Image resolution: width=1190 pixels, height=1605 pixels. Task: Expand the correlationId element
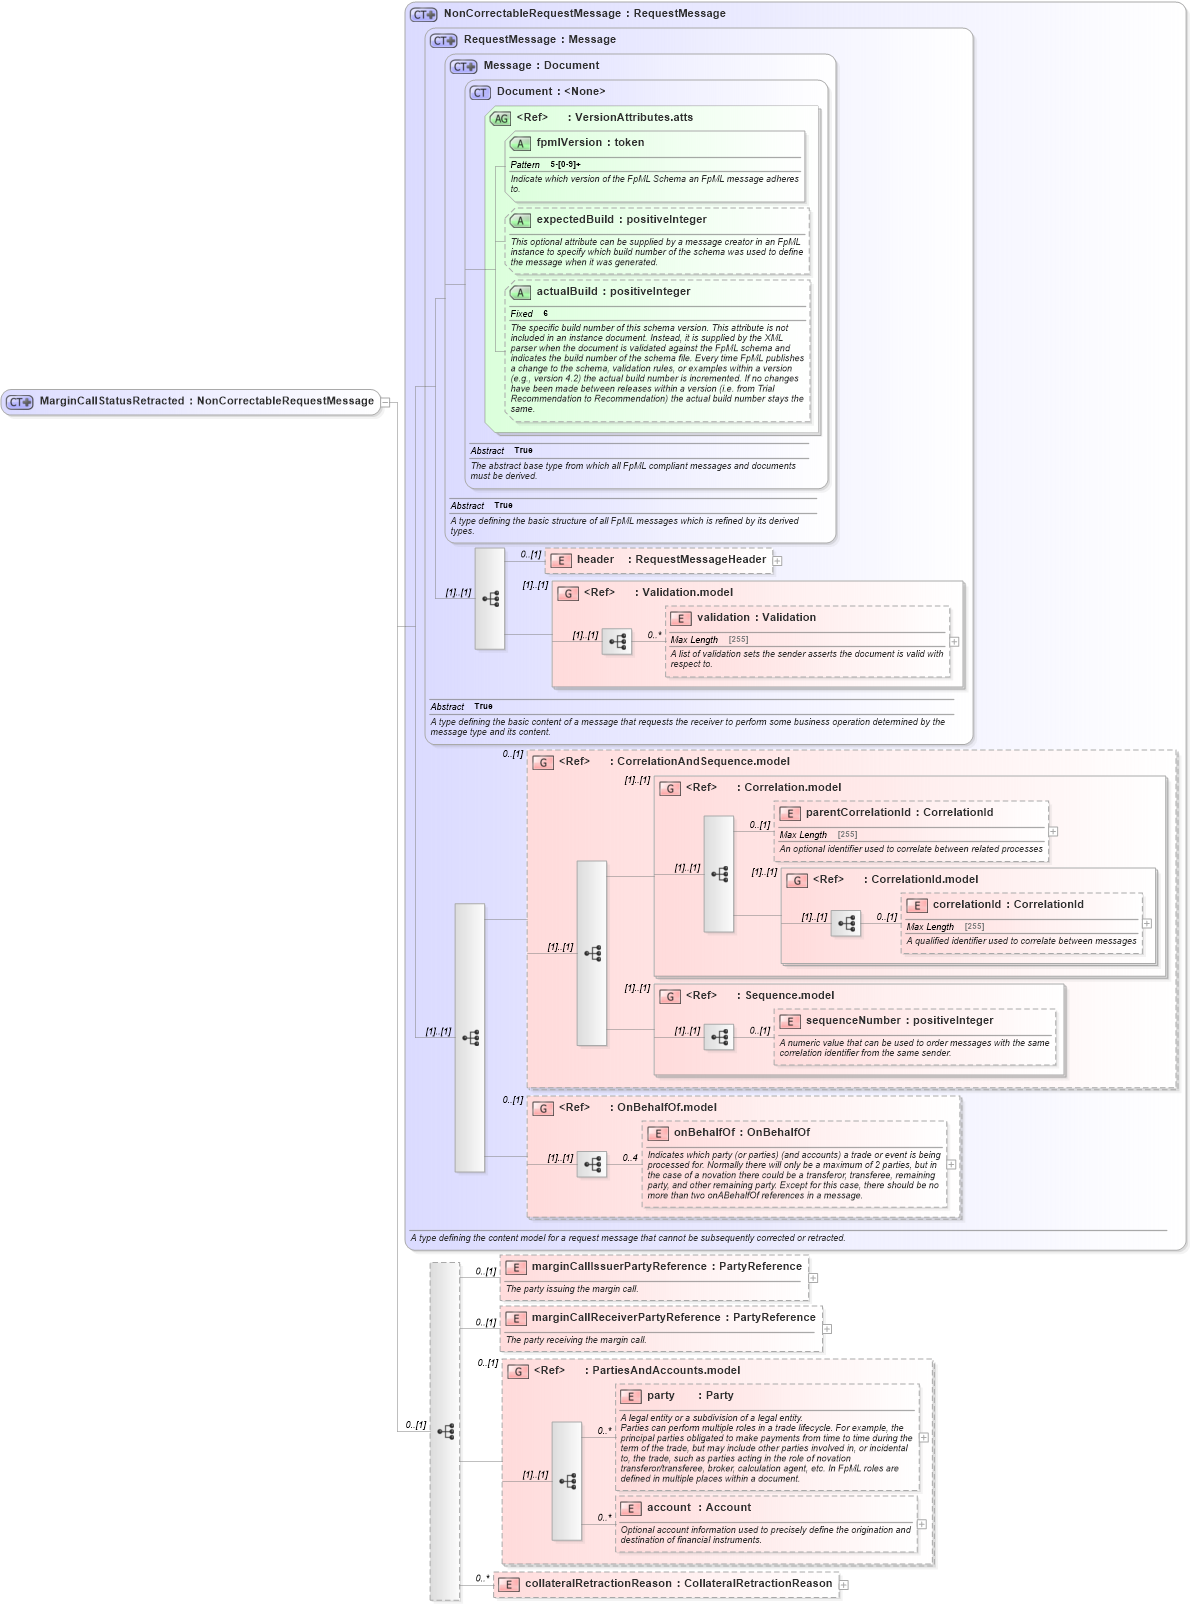(x=1147, y=924)
